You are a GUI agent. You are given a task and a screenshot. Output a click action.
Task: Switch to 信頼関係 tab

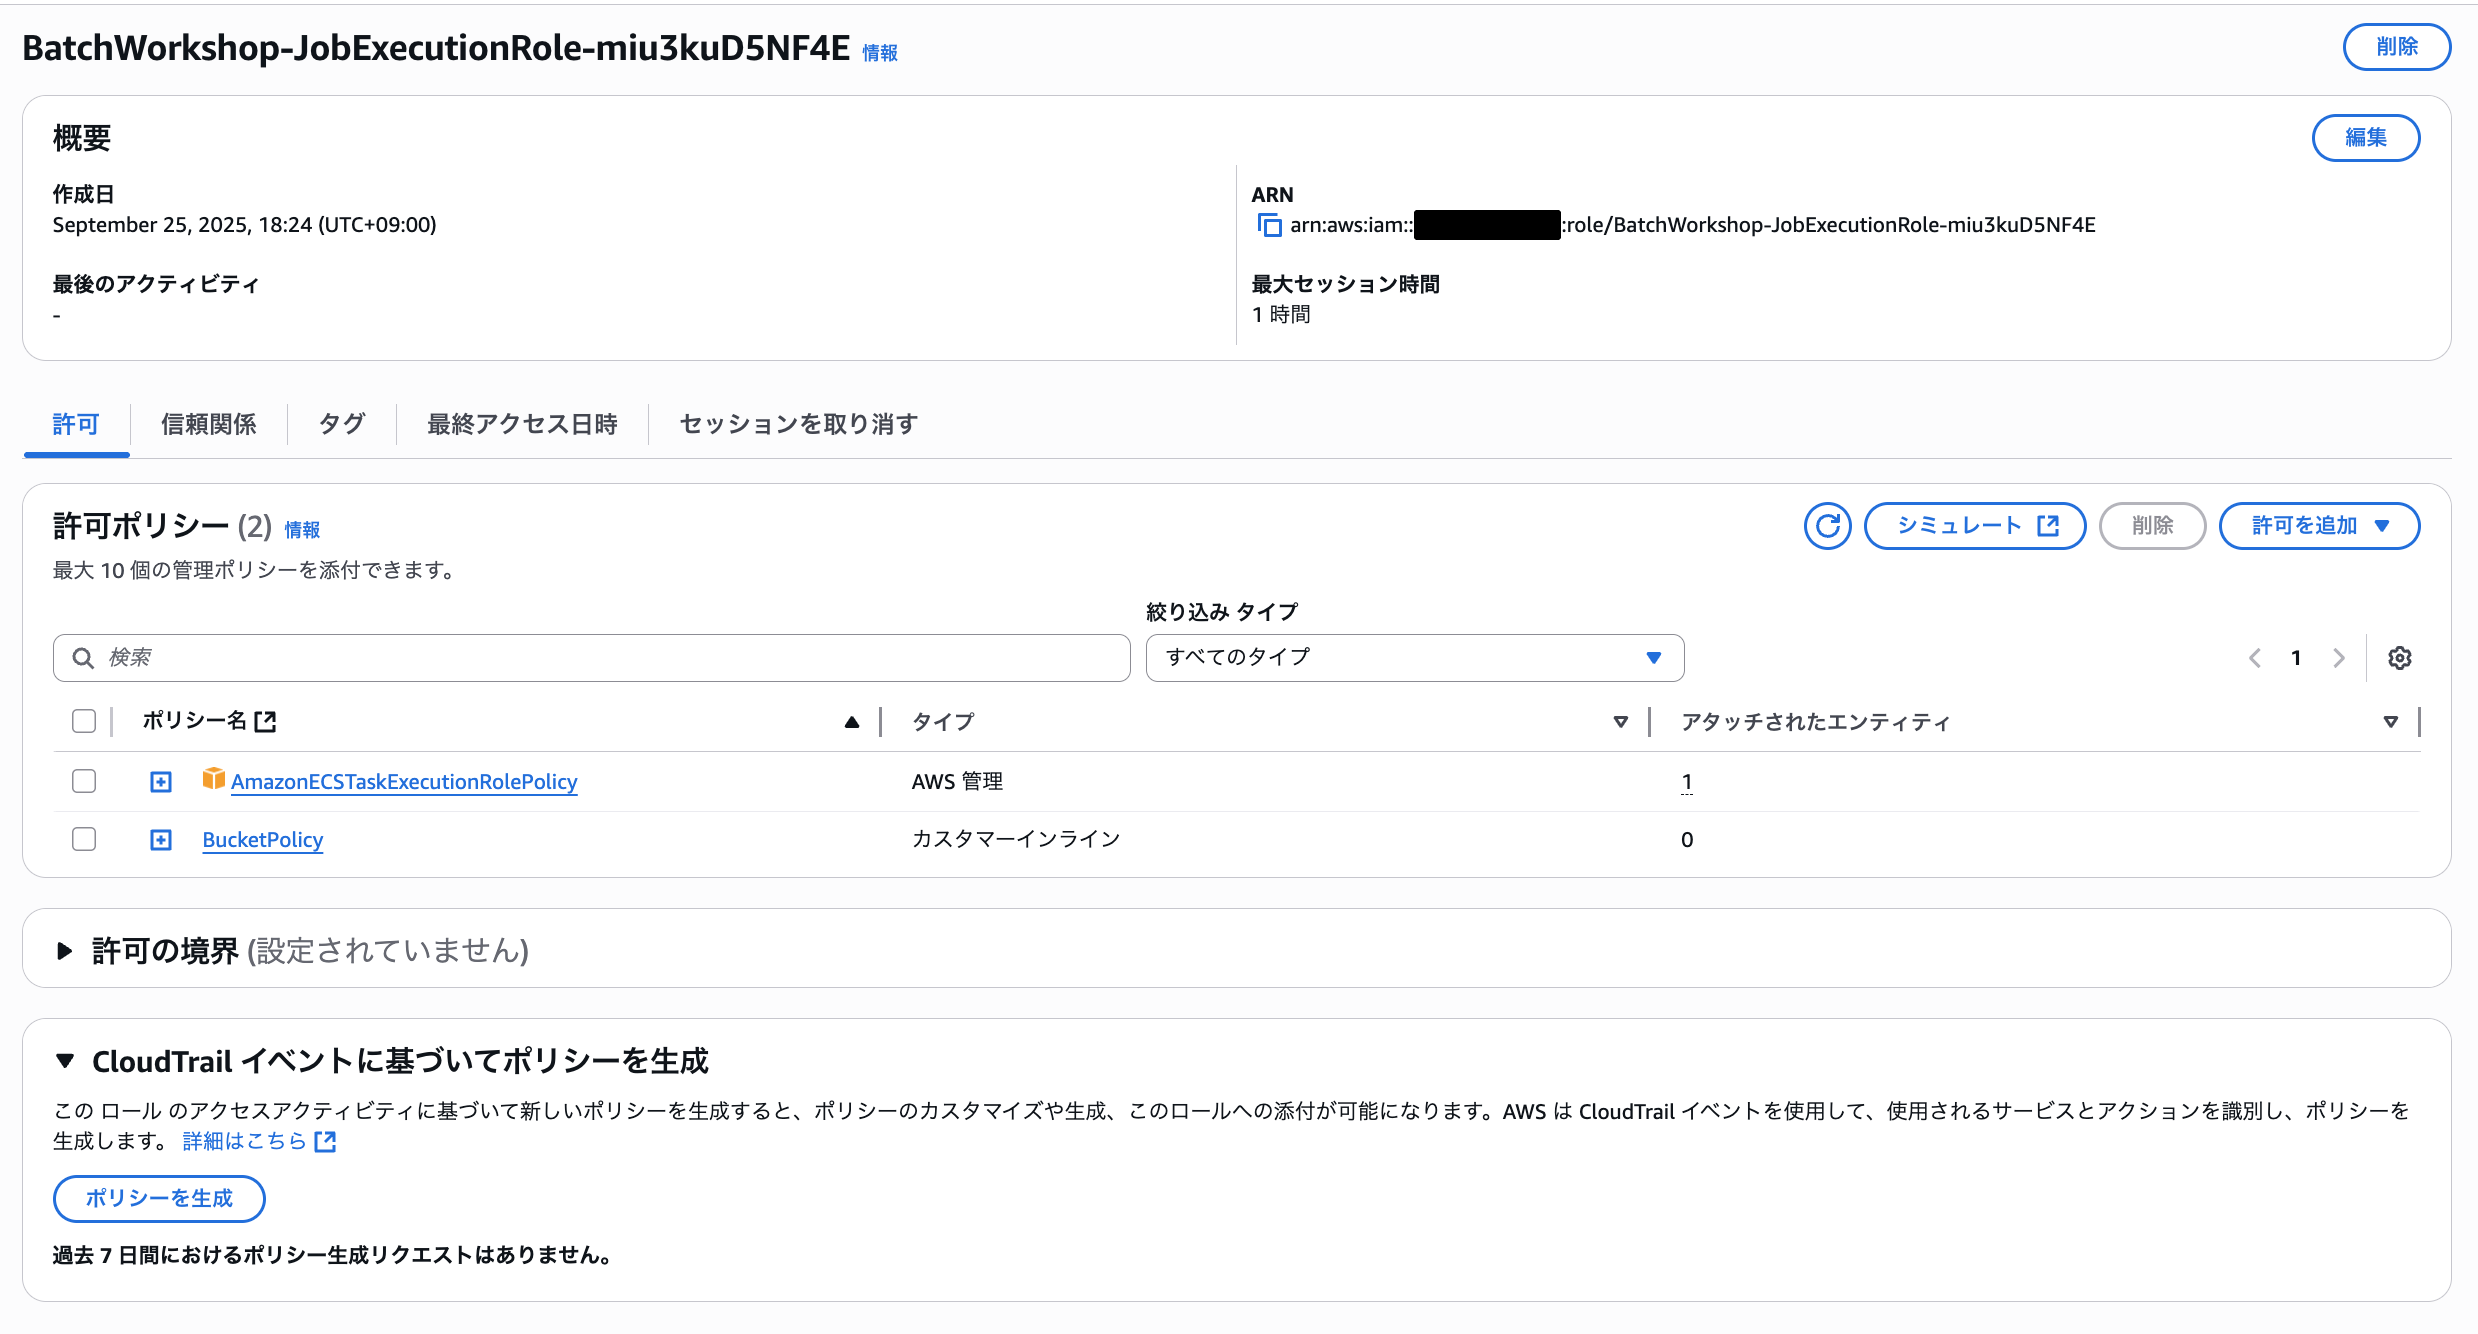pos(209,425)
